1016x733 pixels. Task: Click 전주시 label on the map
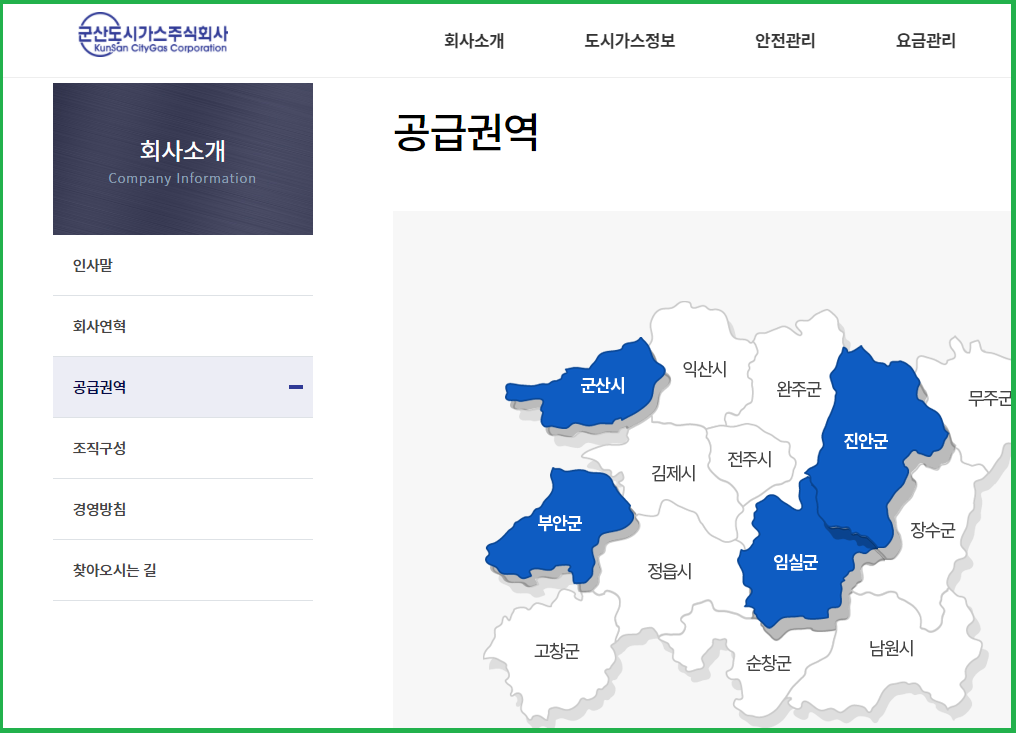(749, 459)
